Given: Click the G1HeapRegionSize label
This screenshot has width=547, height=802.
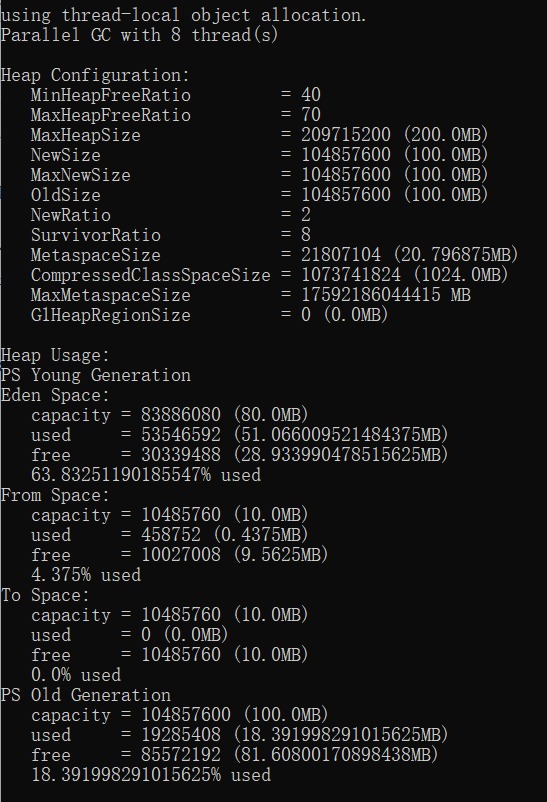Looking at the screenshot, I should (x=111, y=315).
